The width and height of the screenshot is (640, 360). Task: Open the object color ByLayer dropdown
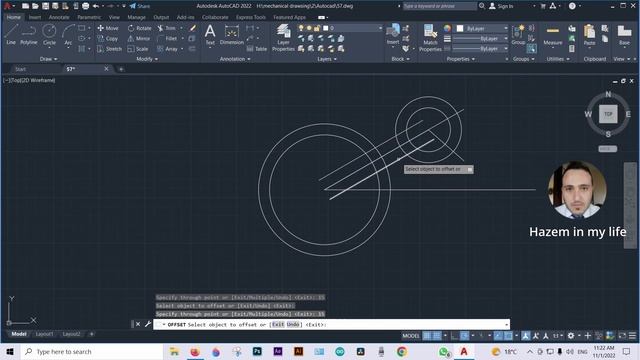coord(482,29)
